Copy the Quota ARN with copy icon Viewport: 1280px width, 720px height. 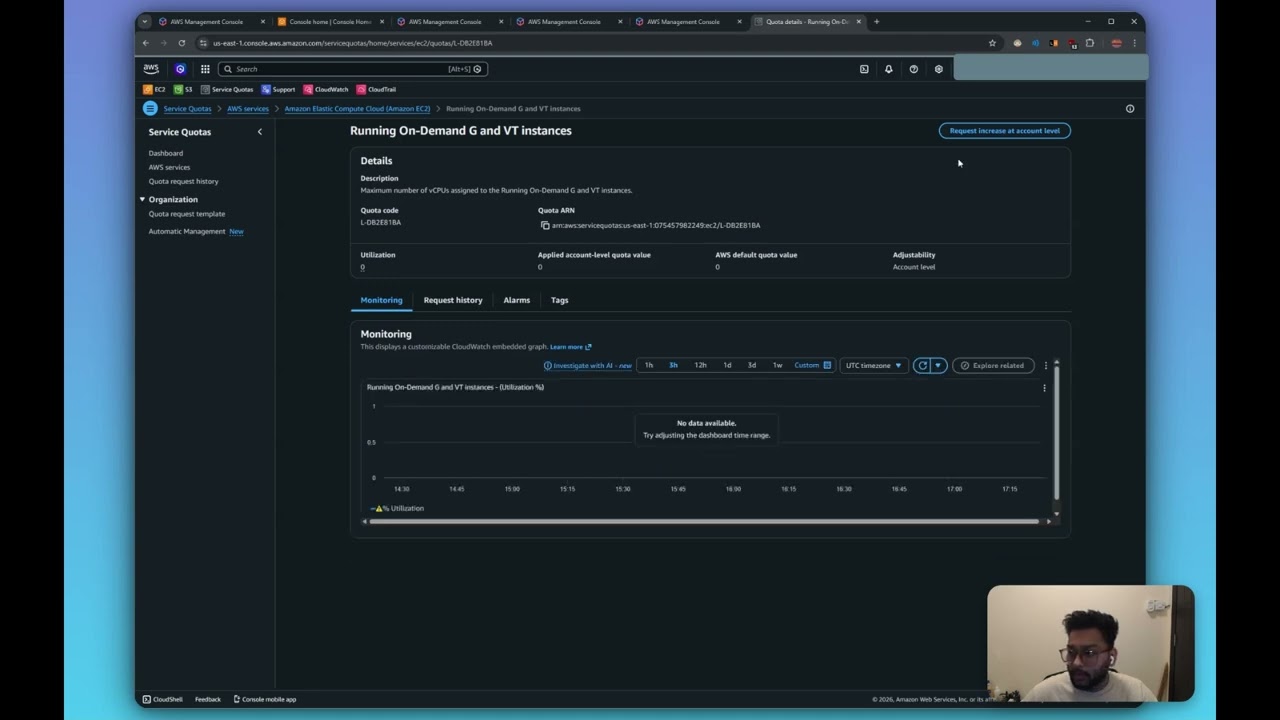tap(545, 225)
